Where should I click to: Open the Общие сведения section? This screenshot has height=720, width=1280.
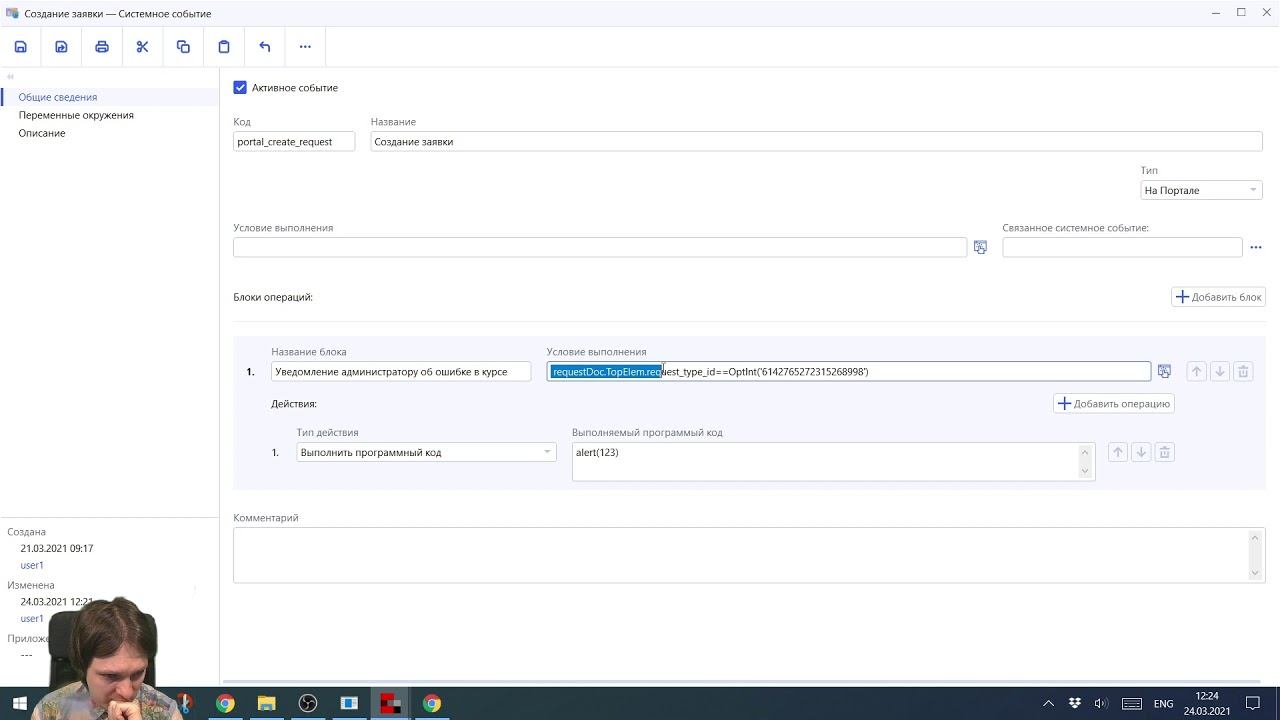58,97
